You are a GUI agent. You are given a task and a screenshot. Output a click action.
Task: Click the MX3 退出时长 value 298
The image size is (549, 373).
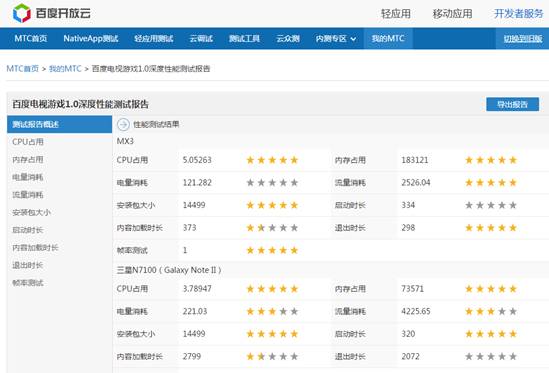(408, 228)
